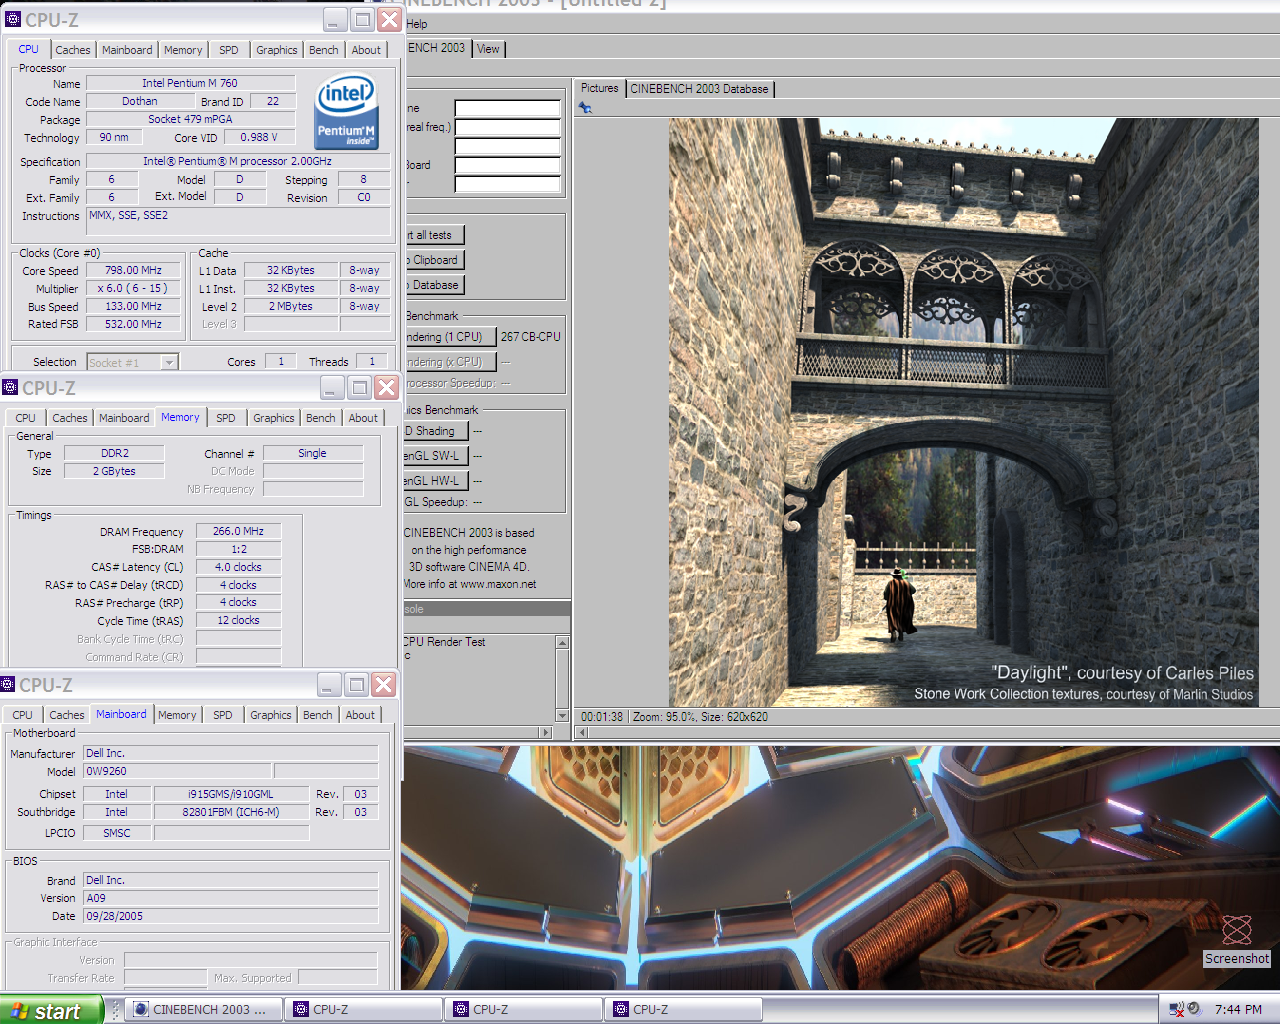Viewport: 1280px width, 1024px height.
Task: Click console scrollbar down arrow
Action: click(562, 715)
